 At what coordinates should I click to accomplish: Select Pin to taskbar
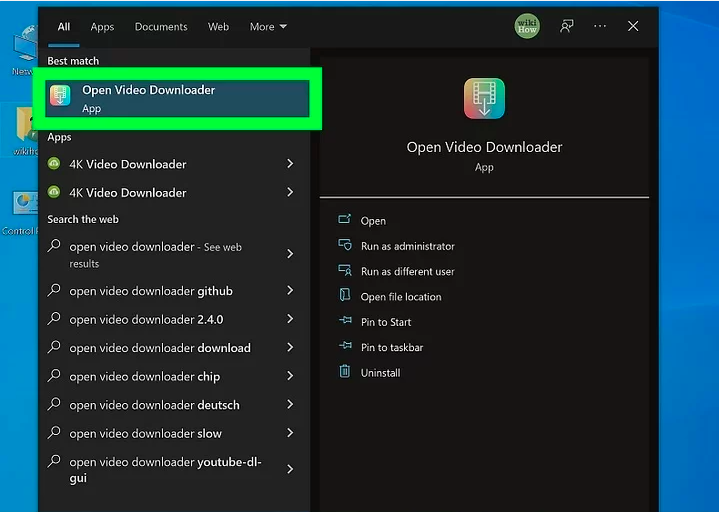392,347
